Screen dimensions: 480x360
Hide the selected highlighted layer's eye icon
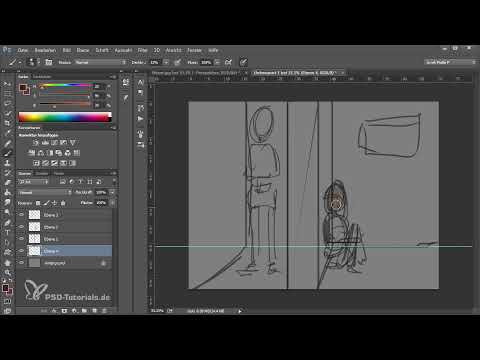coord(22,251)
